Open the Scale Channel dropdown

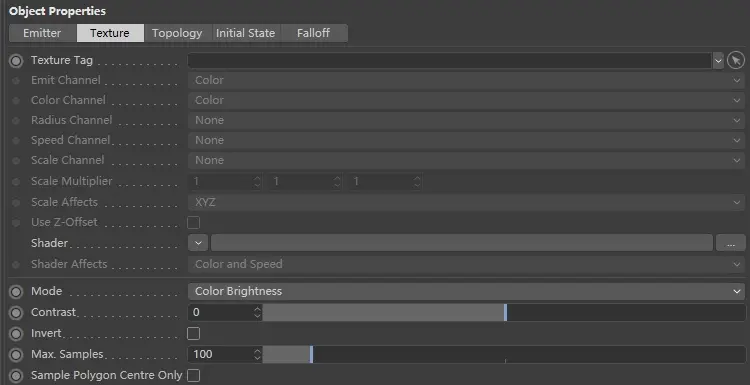pos(466,161)
